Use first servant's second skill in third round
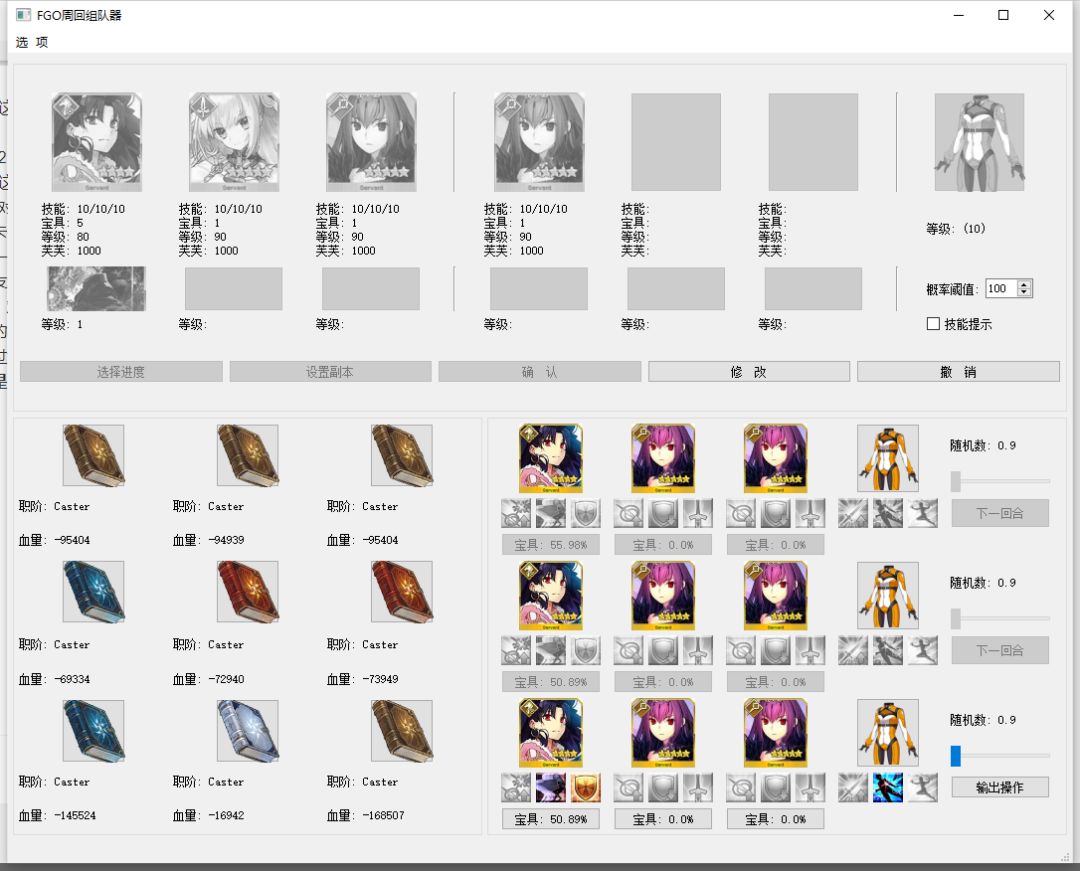The width and height of the screenshot is (1080, 871). [x=550, y=788]
